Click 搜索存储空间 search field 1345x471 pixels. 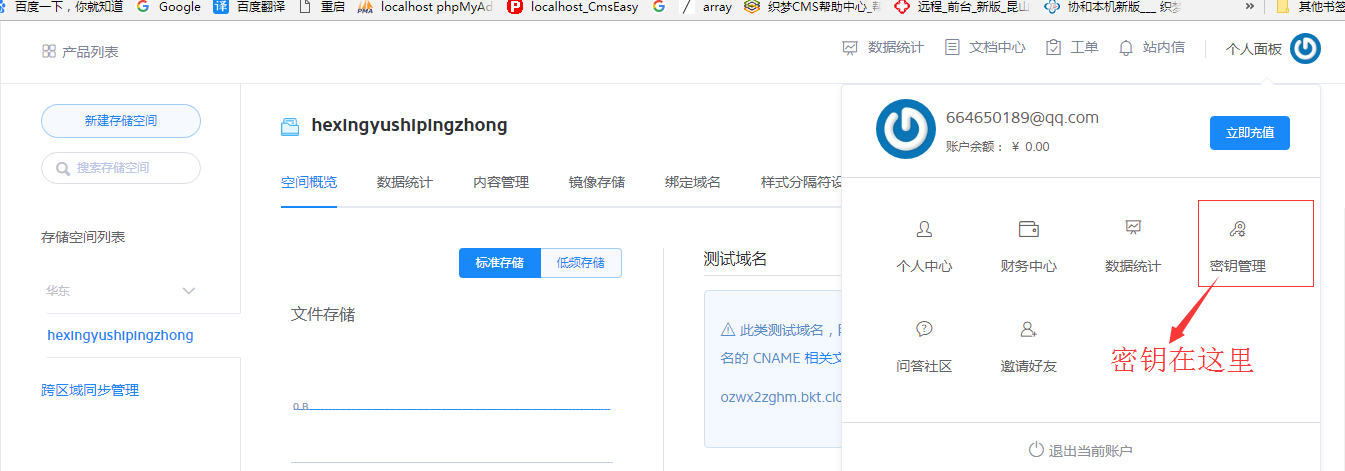tap(121, 168)
